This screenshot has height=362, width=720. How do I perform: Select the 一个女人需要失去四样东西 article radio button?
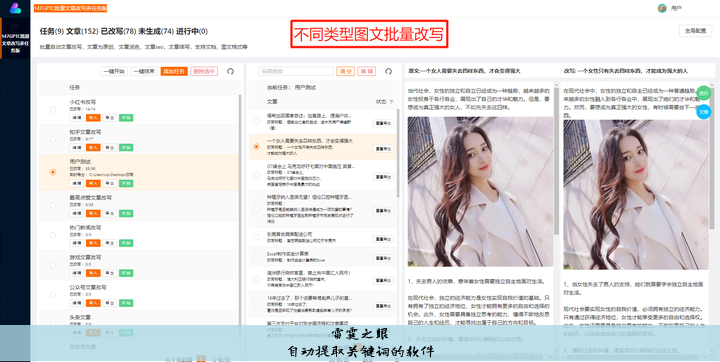(256, 147)
